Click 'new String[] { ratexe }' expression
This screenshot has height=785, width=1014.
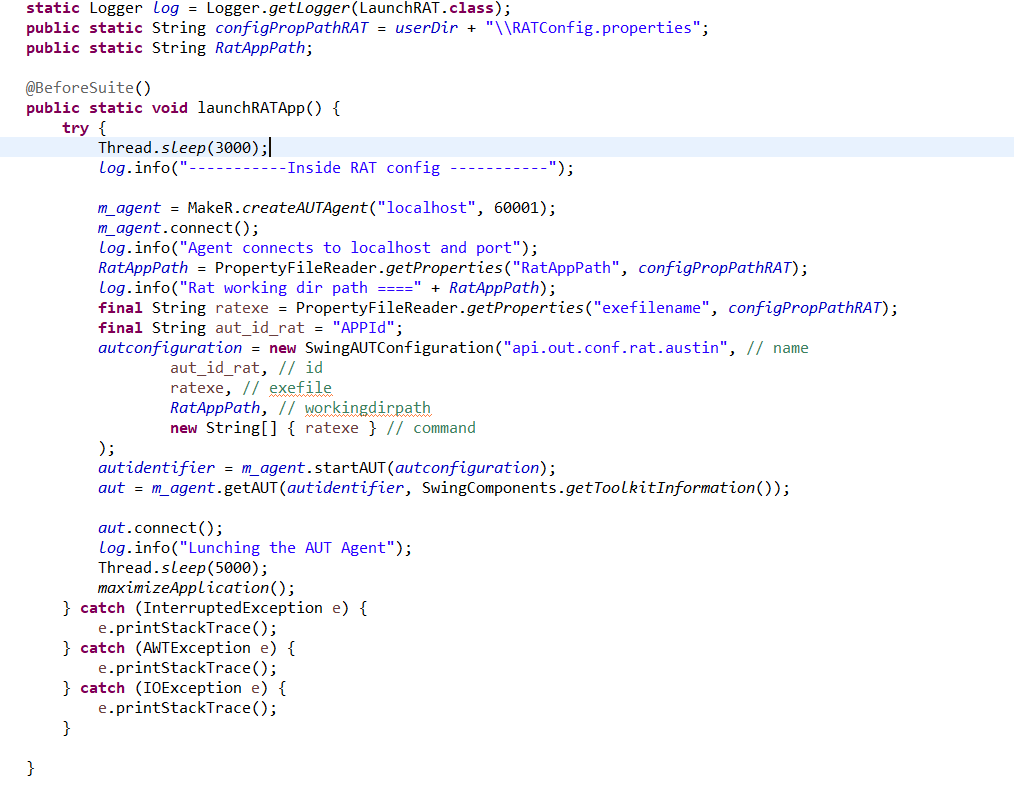click(x=273, y=428)
